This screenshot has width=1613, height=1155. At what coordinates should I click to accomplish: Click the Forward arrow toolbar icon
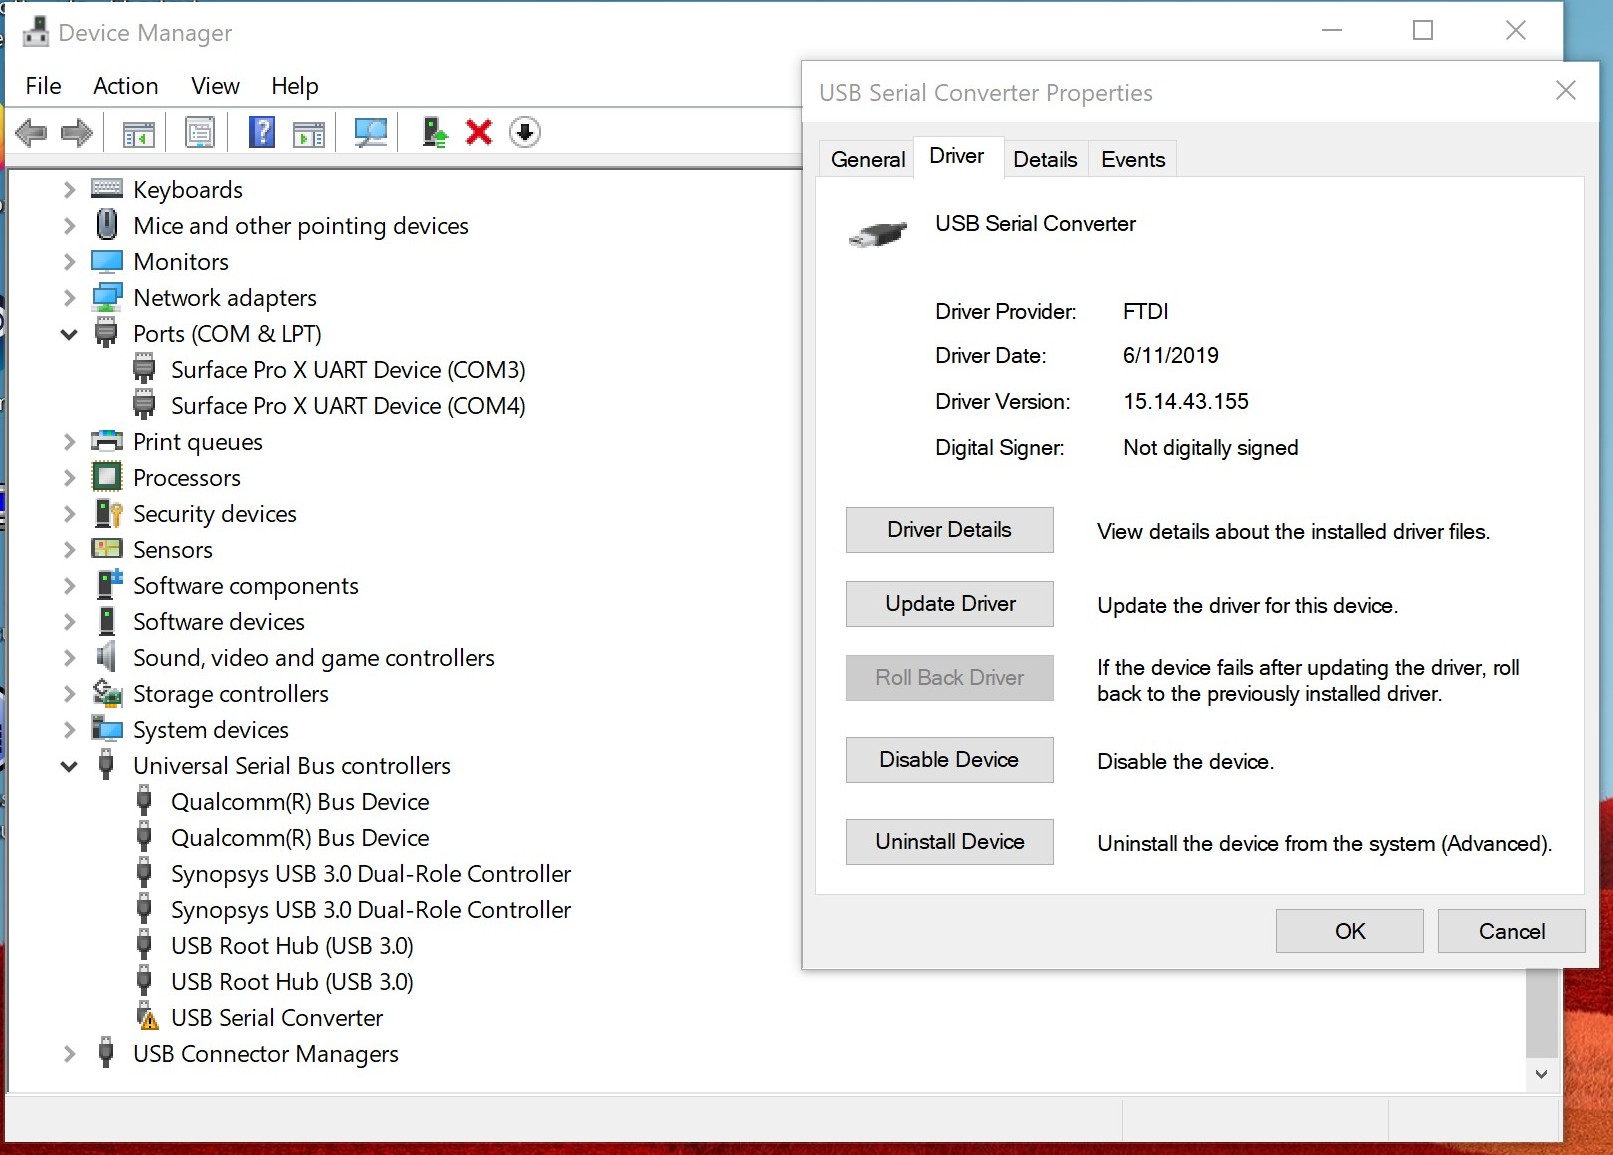77,132
